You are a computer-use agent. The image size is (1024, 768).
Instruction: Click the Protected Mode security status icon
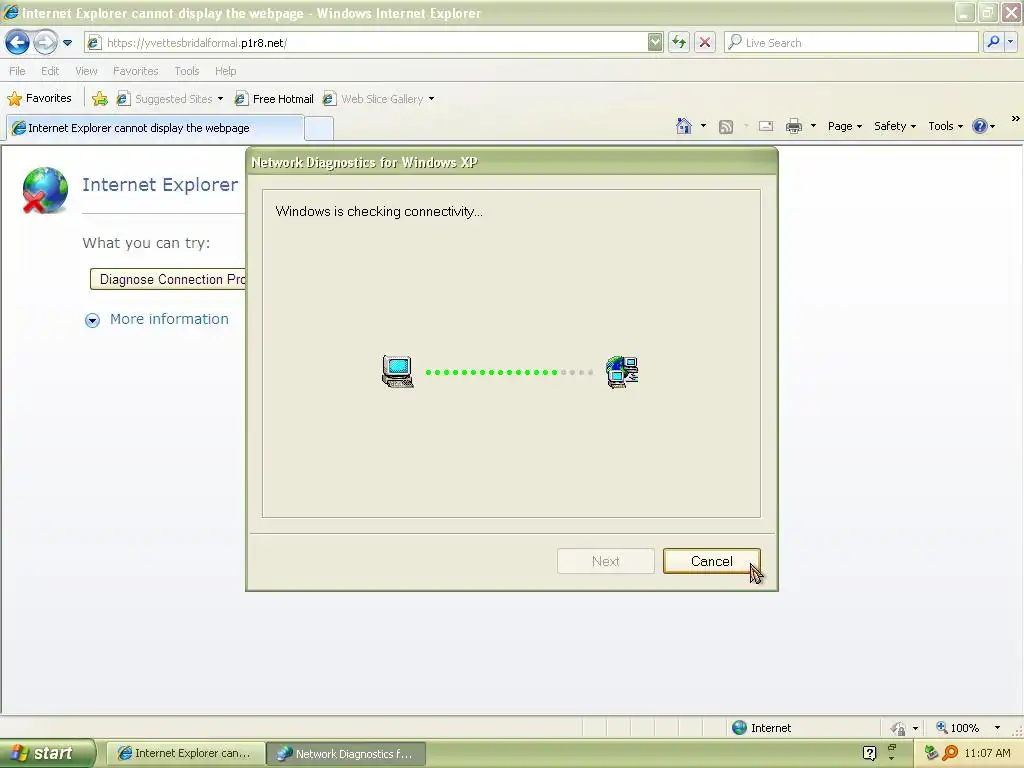[899, 728]
